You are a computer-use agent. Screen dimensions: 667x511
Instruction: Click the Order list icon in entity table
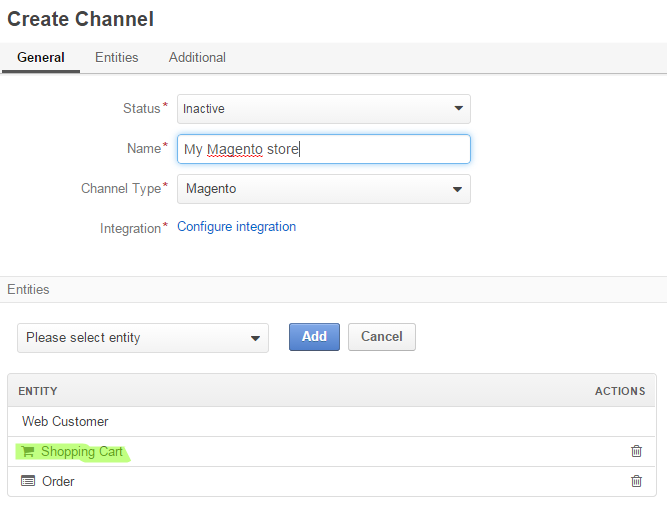(x=28, y=481)
